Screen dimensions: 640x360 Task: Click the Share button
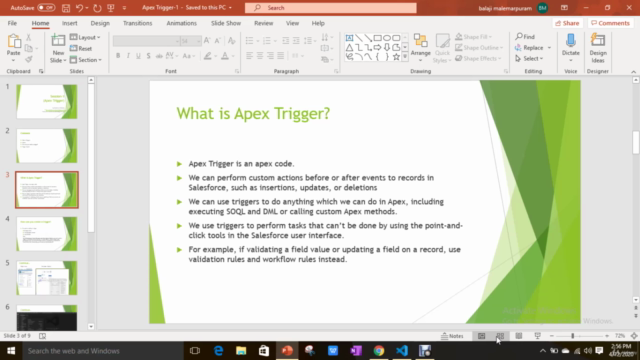567,23
